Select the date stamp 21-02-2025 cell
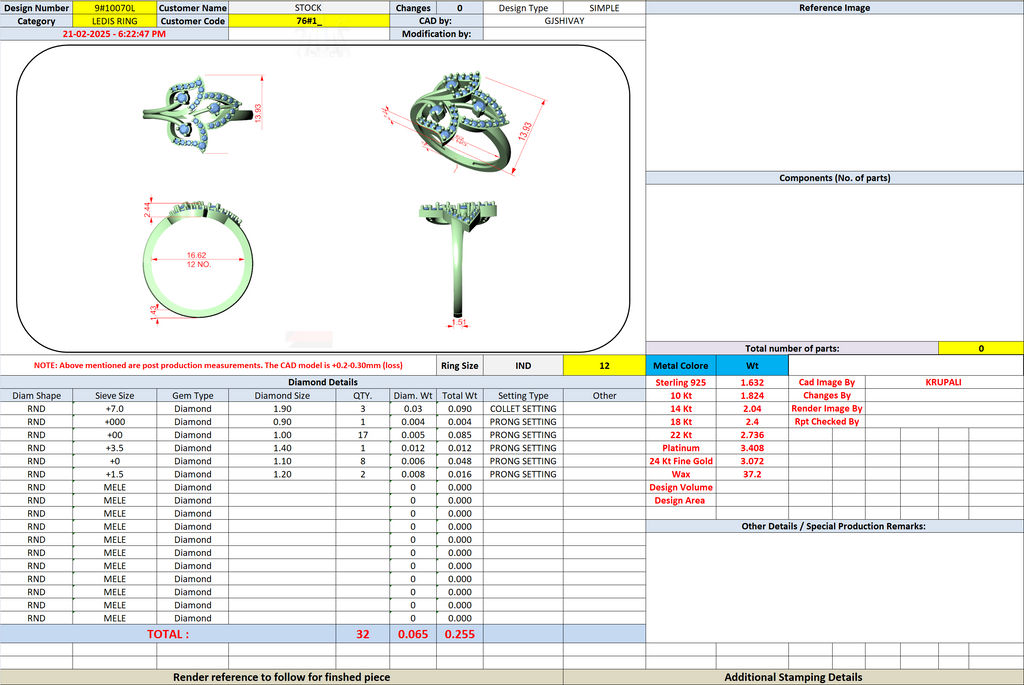This screenshot has height=685, width=1024. [x=114, y=34]
